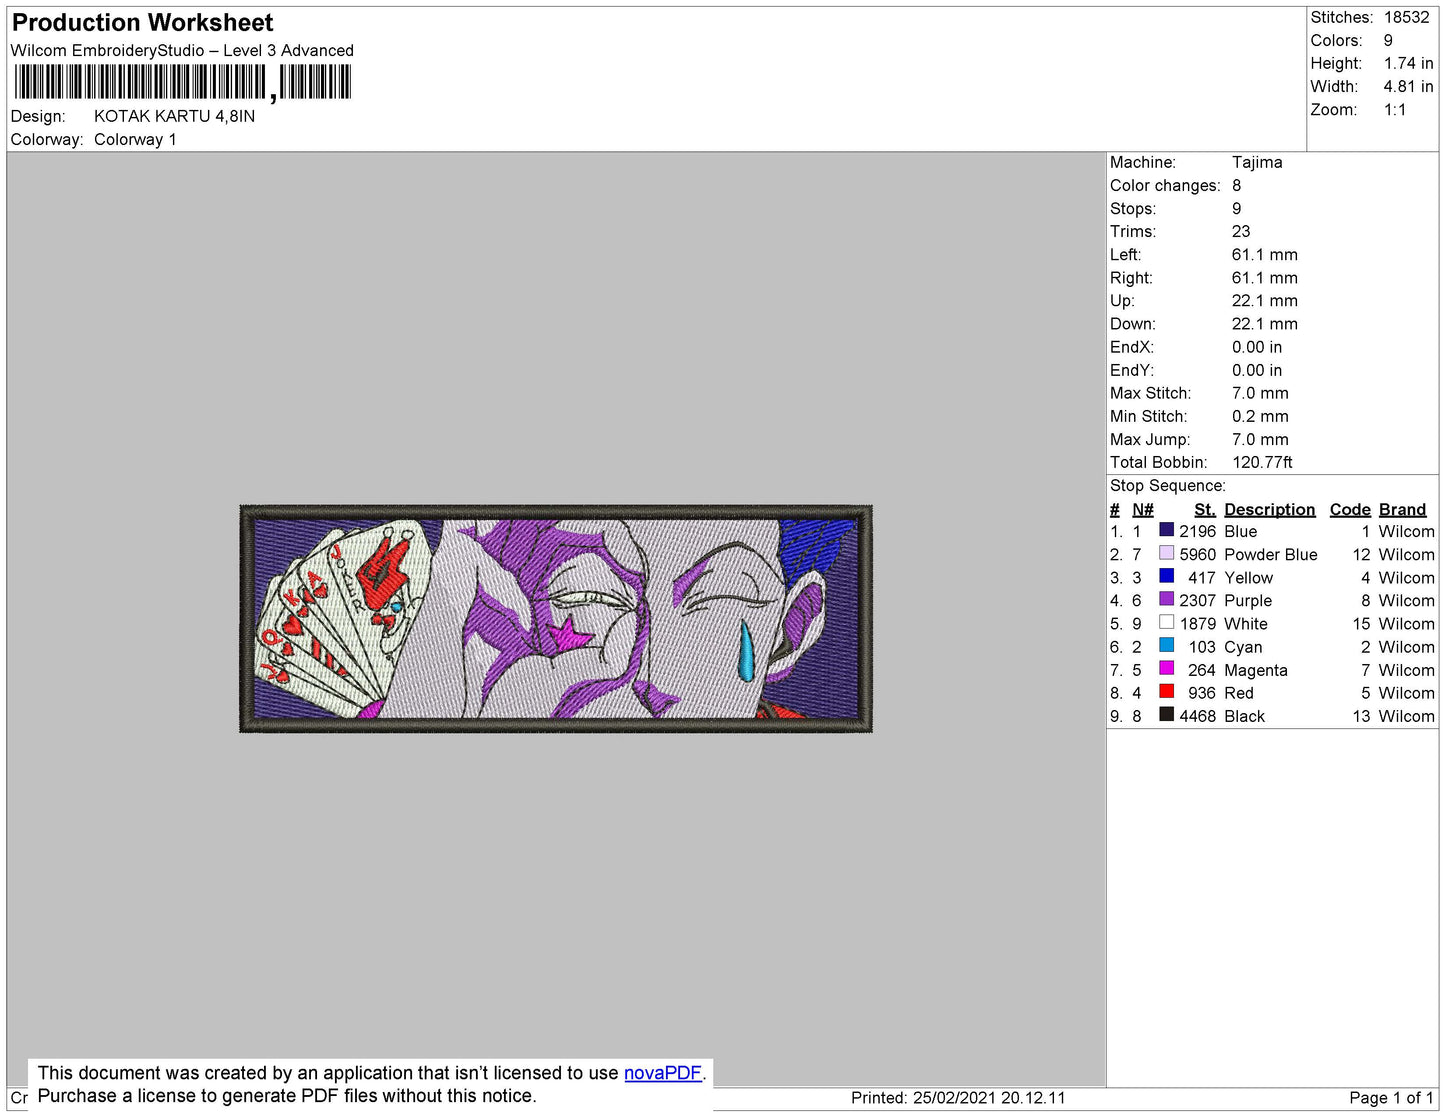The height and width of the screenshot is (1117, 1445).
Task: Click the Code column header
Action: [1349, 509]
